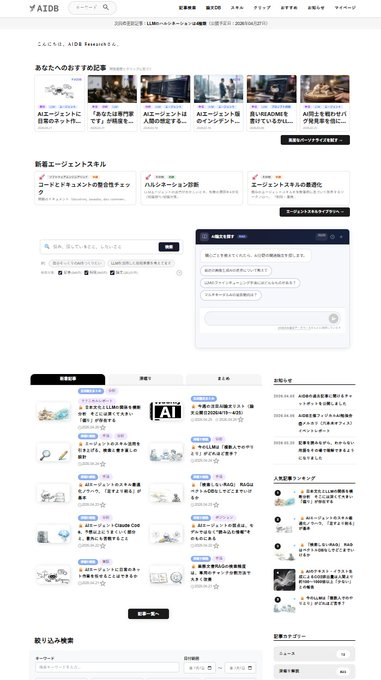Open notice about メルカリ event report
Image resolution: width=381 pixels, height=680 pixels.
tap(325, 423)
